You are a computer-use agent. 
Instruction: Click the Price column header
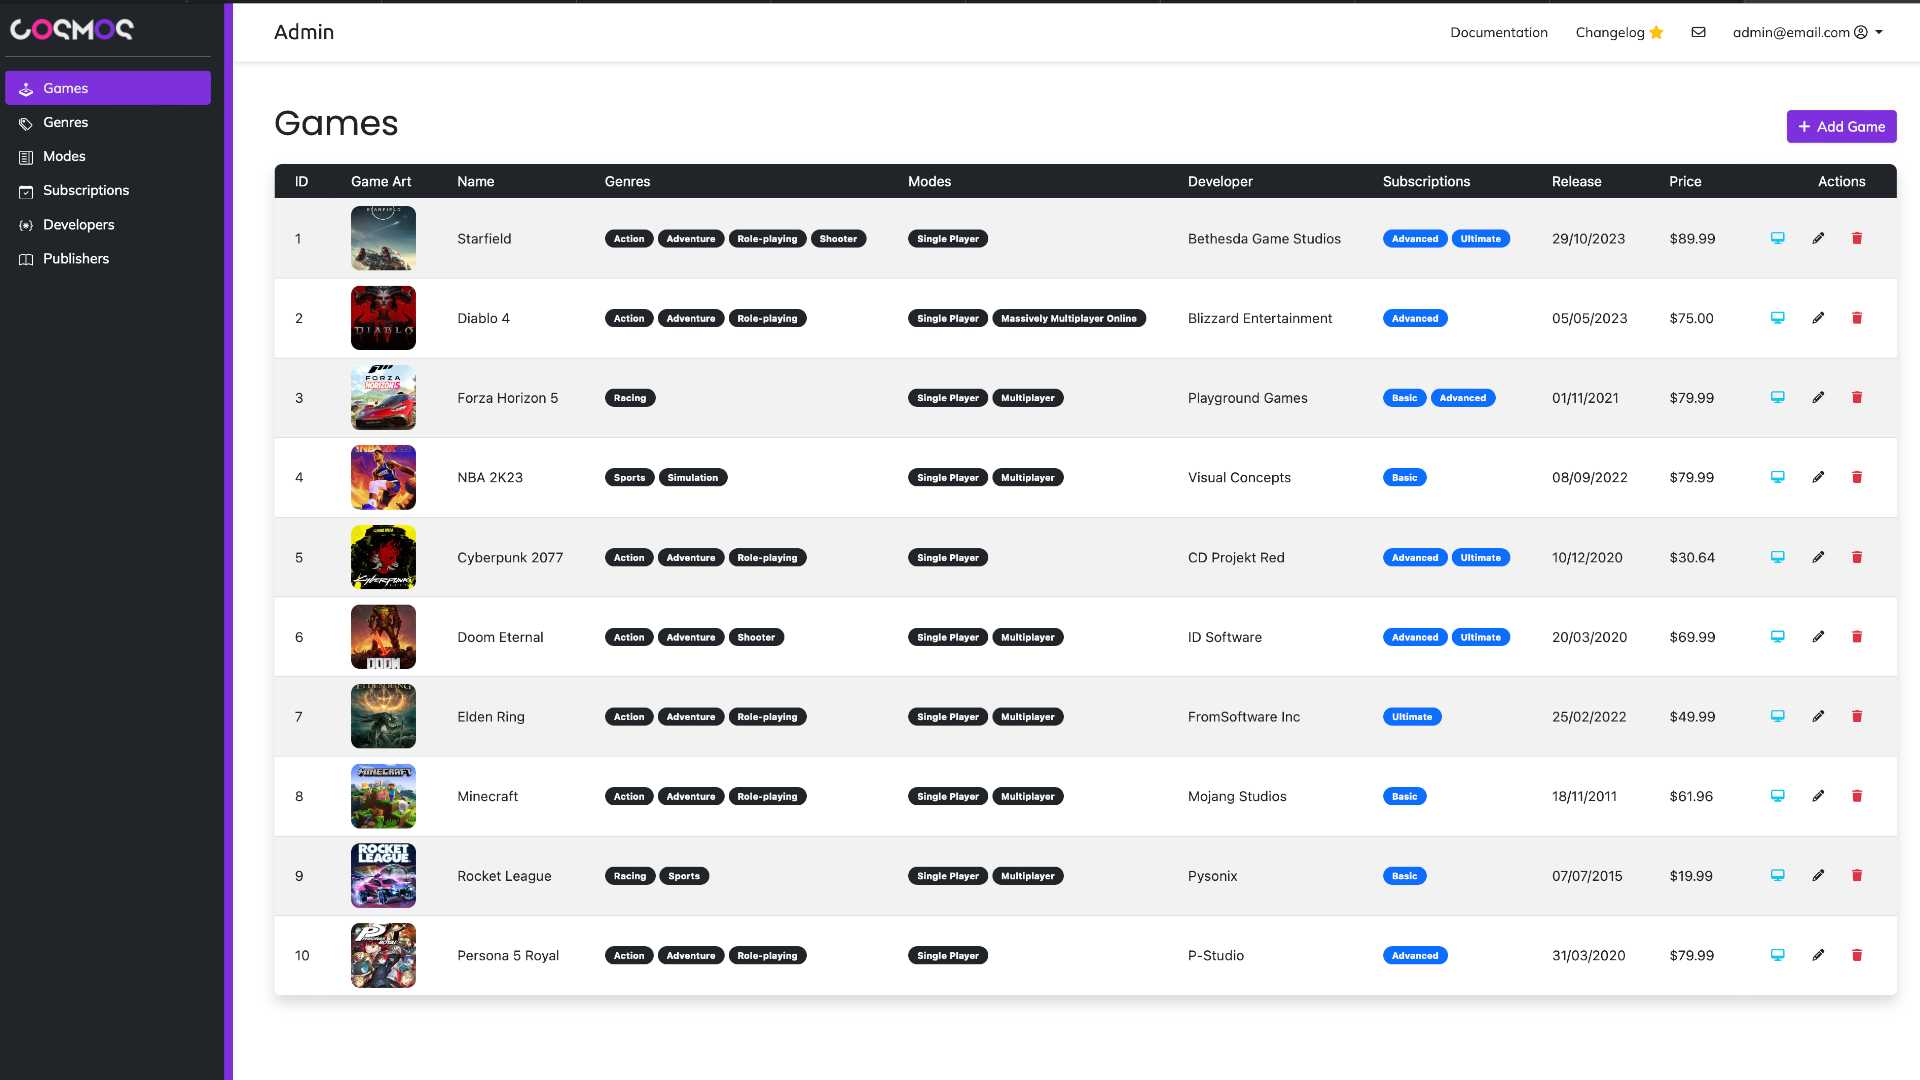(1685, 181)
